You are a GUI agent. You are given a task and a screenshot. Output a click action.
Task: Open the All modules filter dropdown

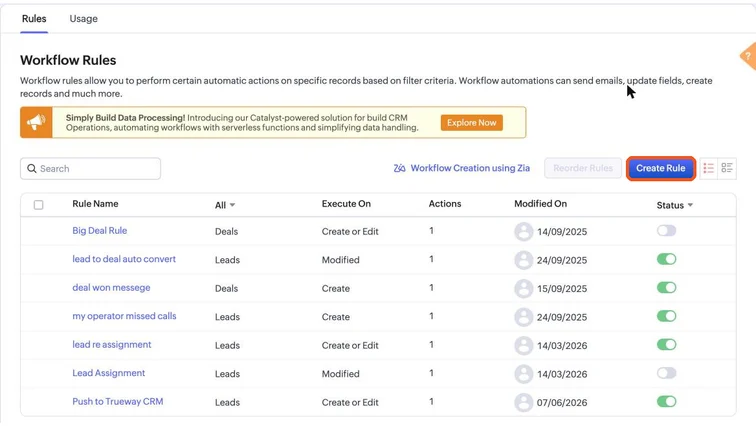(x=225, y=205)
